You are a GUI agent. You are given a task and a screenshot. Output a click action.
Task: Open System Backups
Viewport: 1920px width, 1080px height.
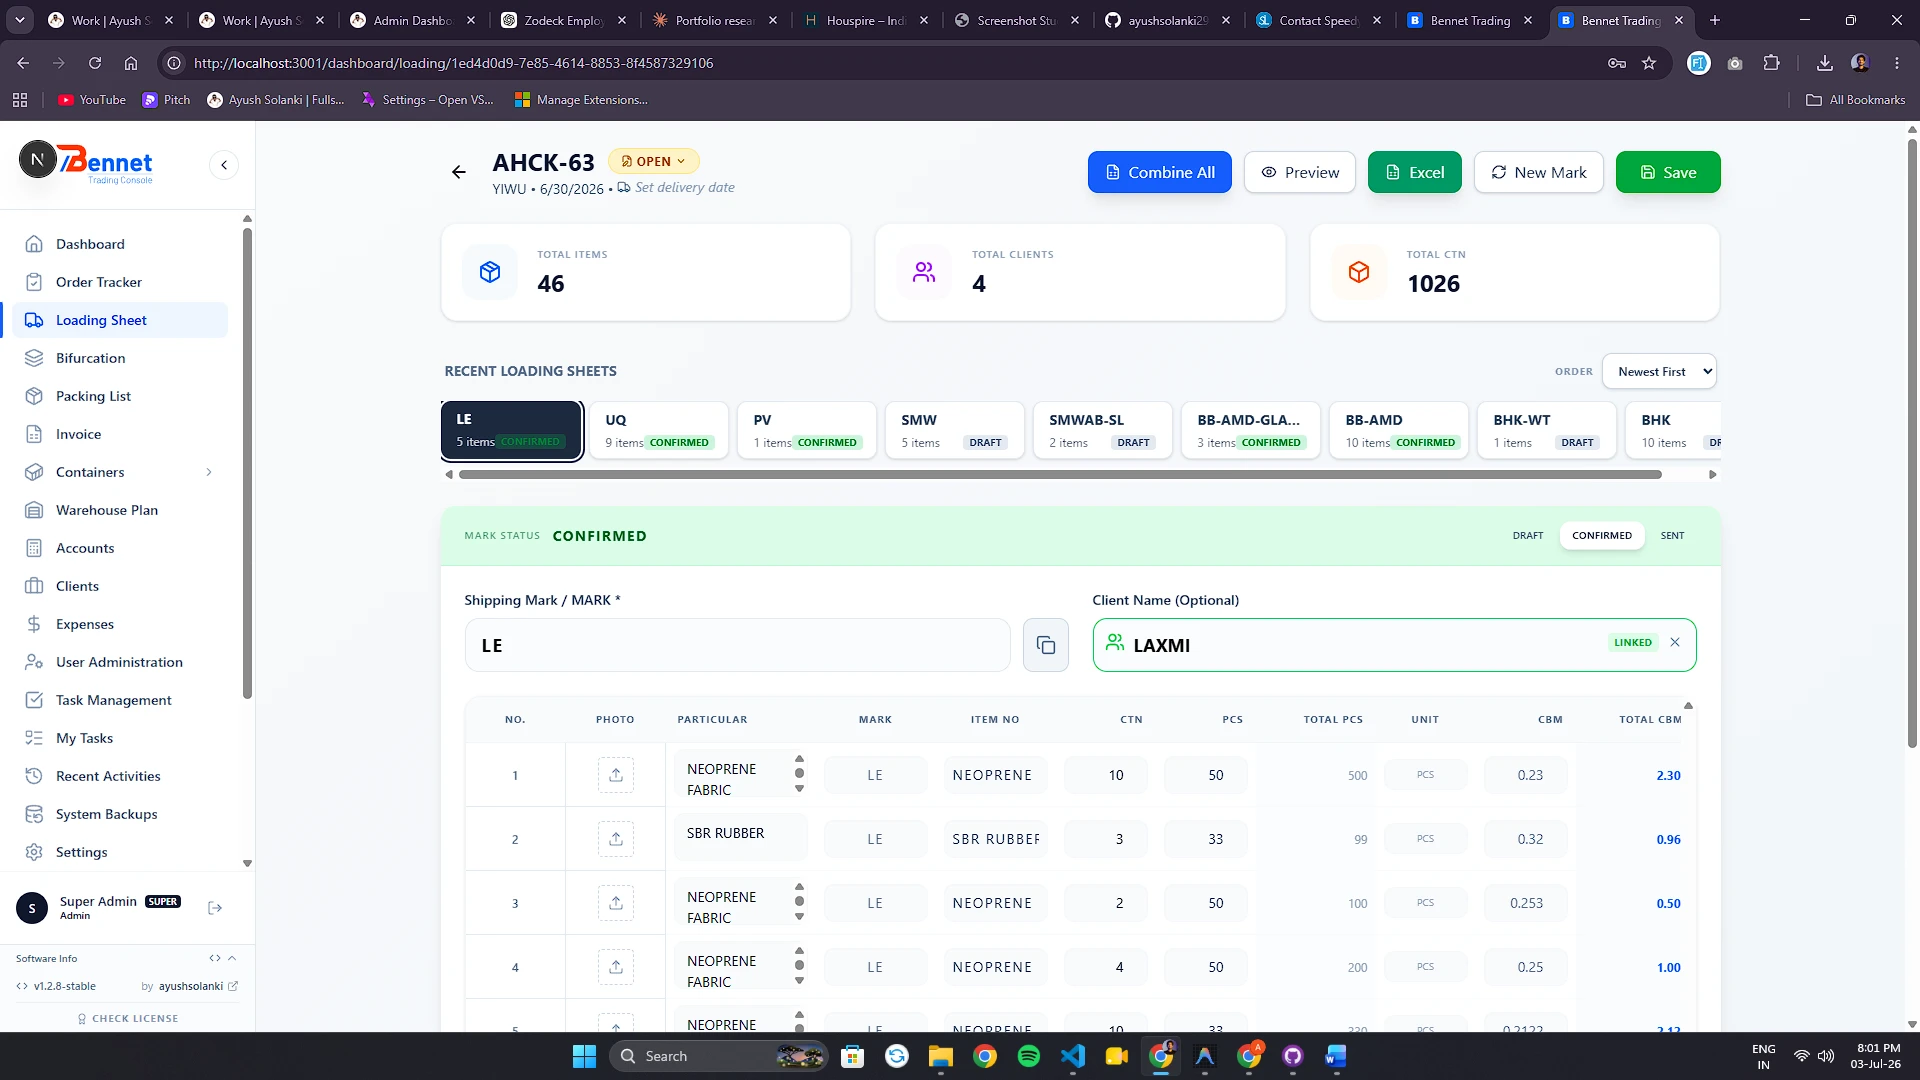click(x=120, y=814)
